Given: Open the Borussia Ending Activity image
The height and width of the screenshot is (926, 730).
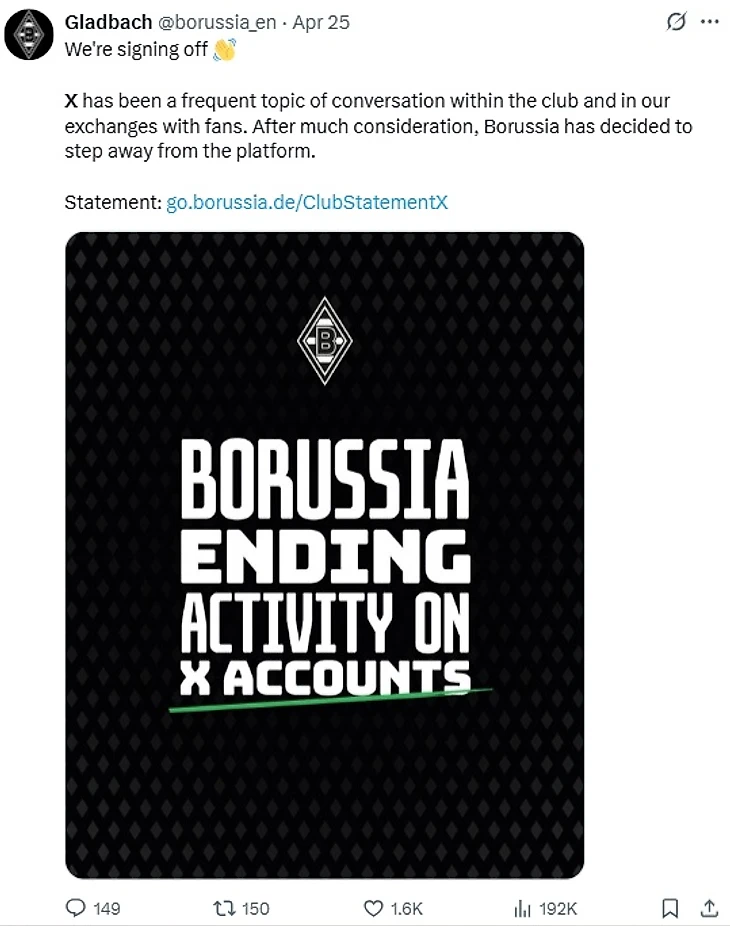Looking at the screenshot, I should click(x=324, y=555).
